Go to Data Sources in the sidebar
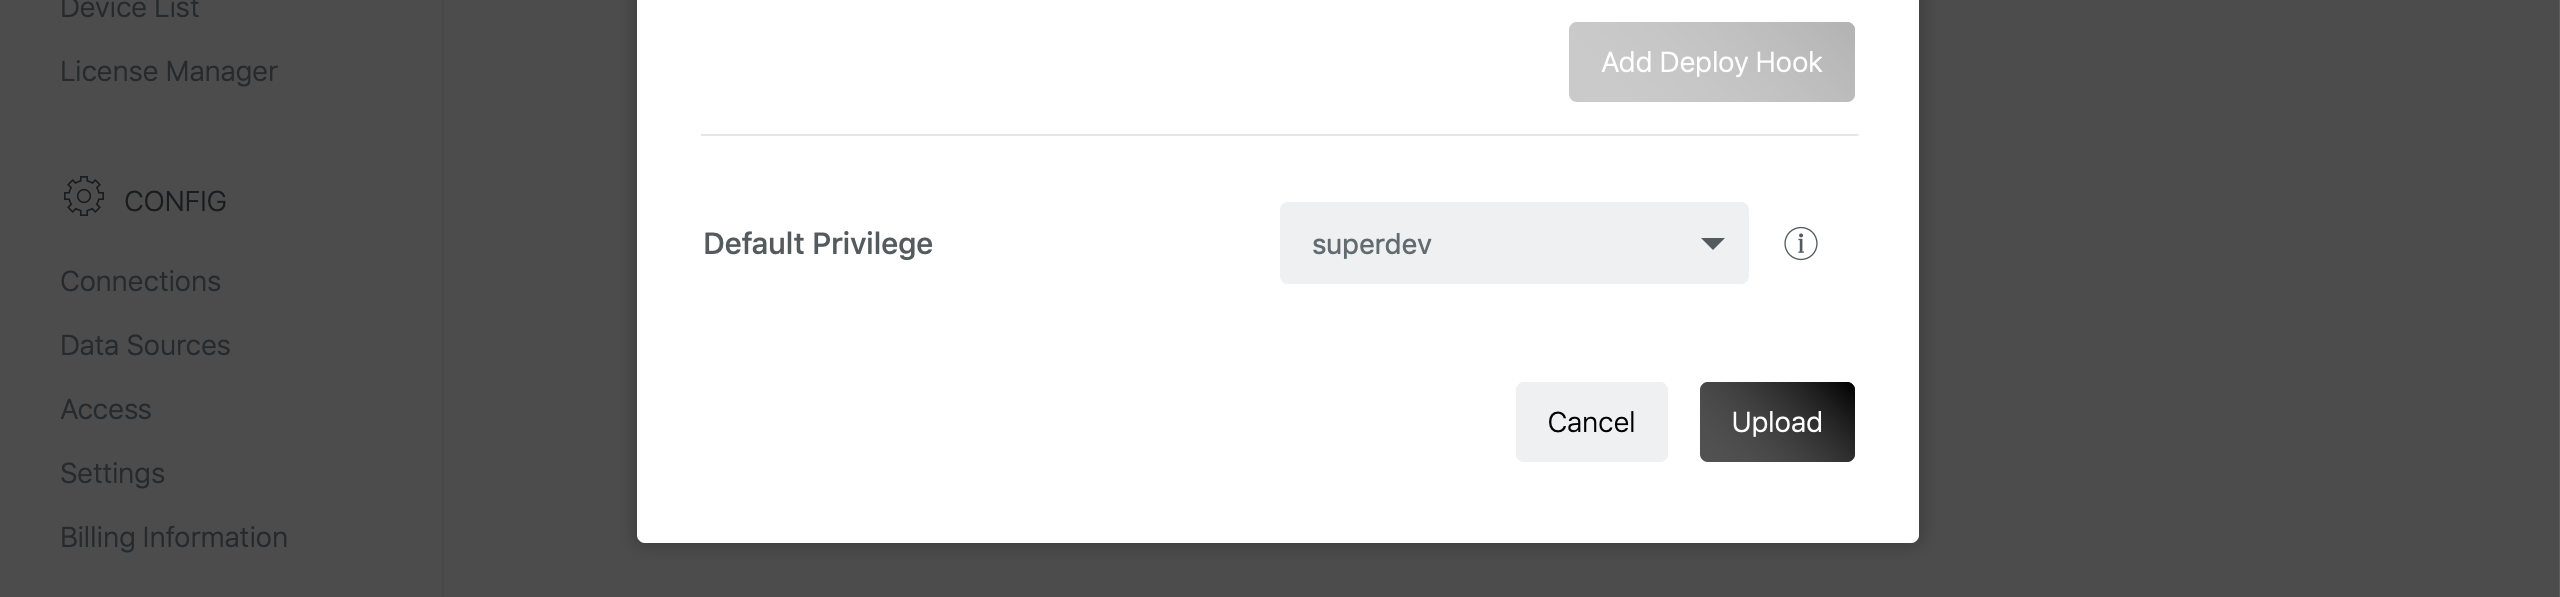Screen dimensions: 2560x597 point(145,345)
